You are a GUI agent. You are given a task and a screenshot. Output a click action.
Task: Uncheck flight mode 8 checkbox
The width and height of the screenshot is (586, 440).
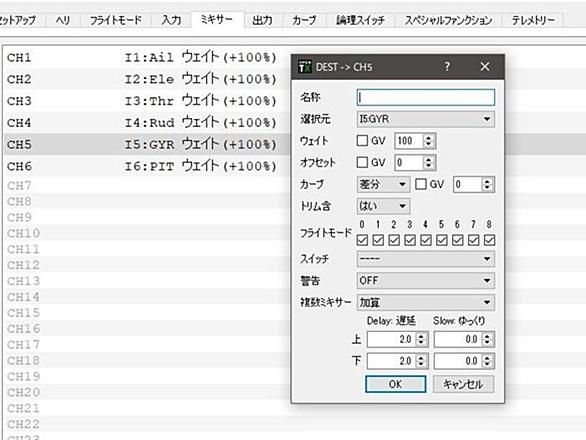[489, 240]
